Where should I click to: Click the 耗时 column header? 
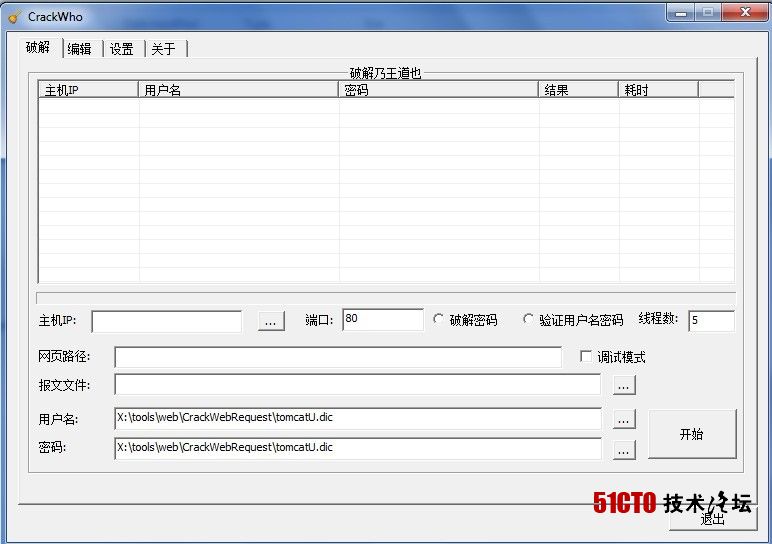click(658, 90)
